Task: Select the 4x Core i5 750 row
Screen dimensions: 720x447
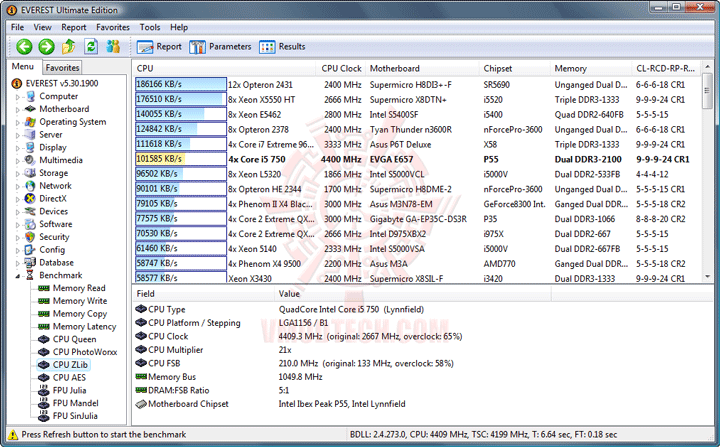Action: click(417, 159)
